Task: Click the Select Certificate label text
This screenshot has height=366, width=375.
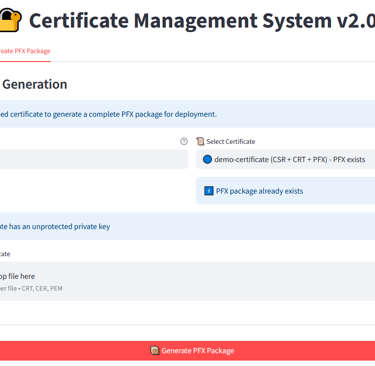Action: (231, 141)
